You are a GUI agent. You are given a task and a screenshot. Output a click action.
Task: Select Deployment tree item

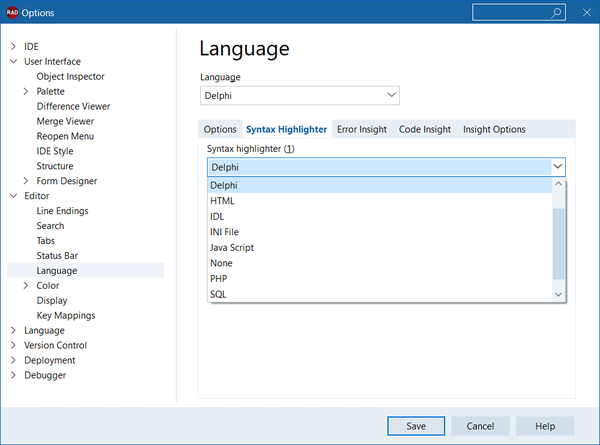click(50, 360)
